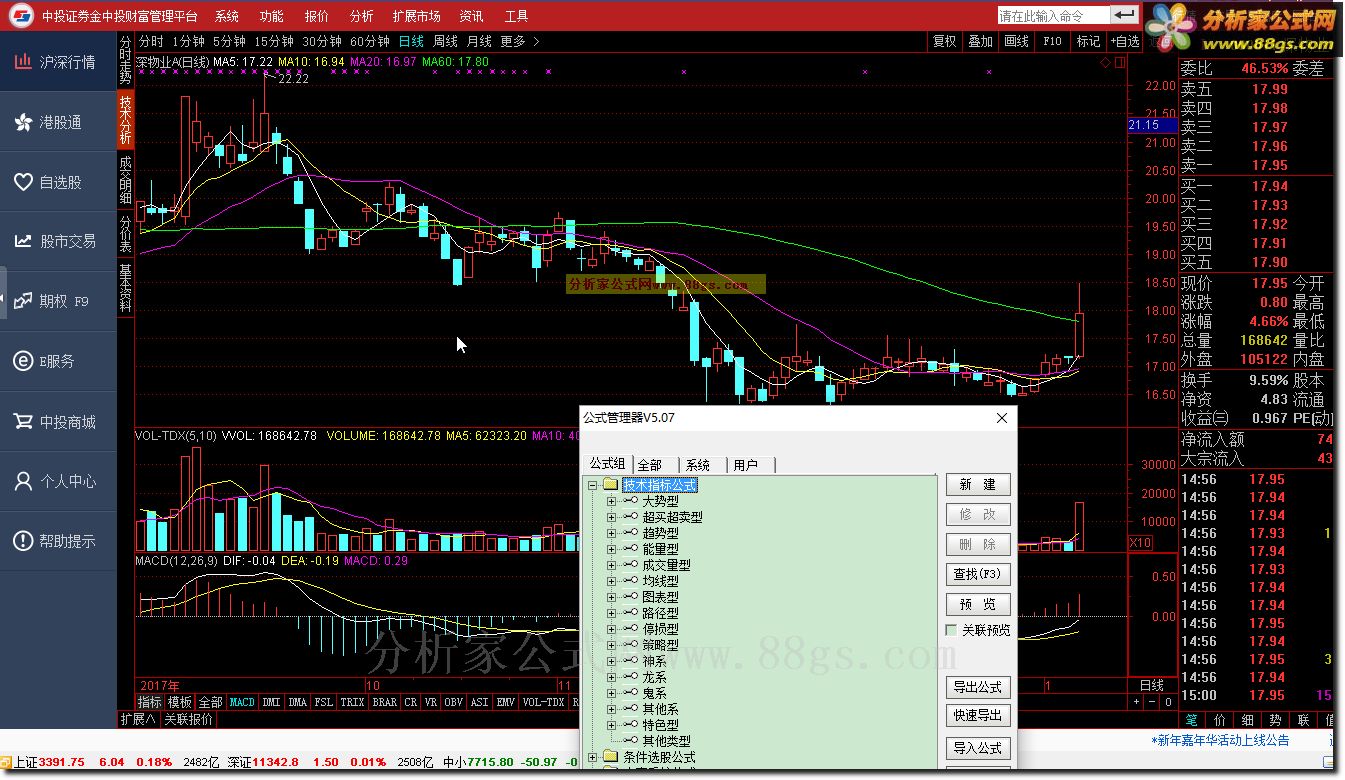The width and height of the screenshot is (1345, 780).
Task: Open E服务 in the sidebar
Action: [59, 361]
